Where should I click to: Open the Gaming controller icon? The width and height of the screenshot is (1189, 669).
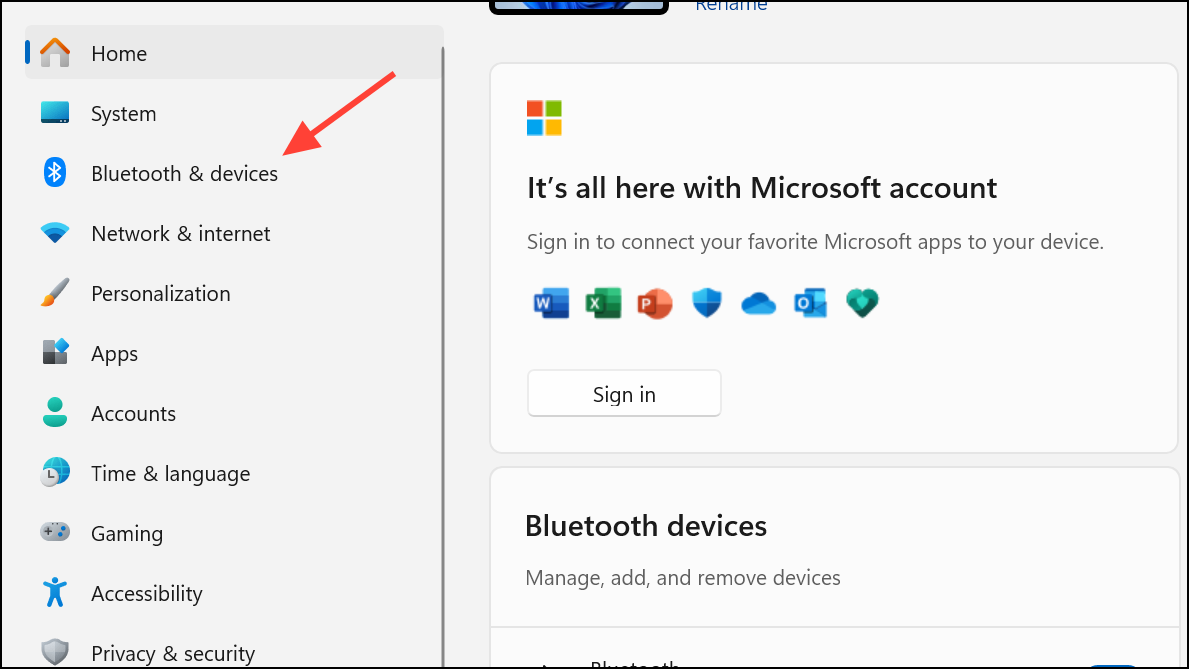[x=55, y=533]
